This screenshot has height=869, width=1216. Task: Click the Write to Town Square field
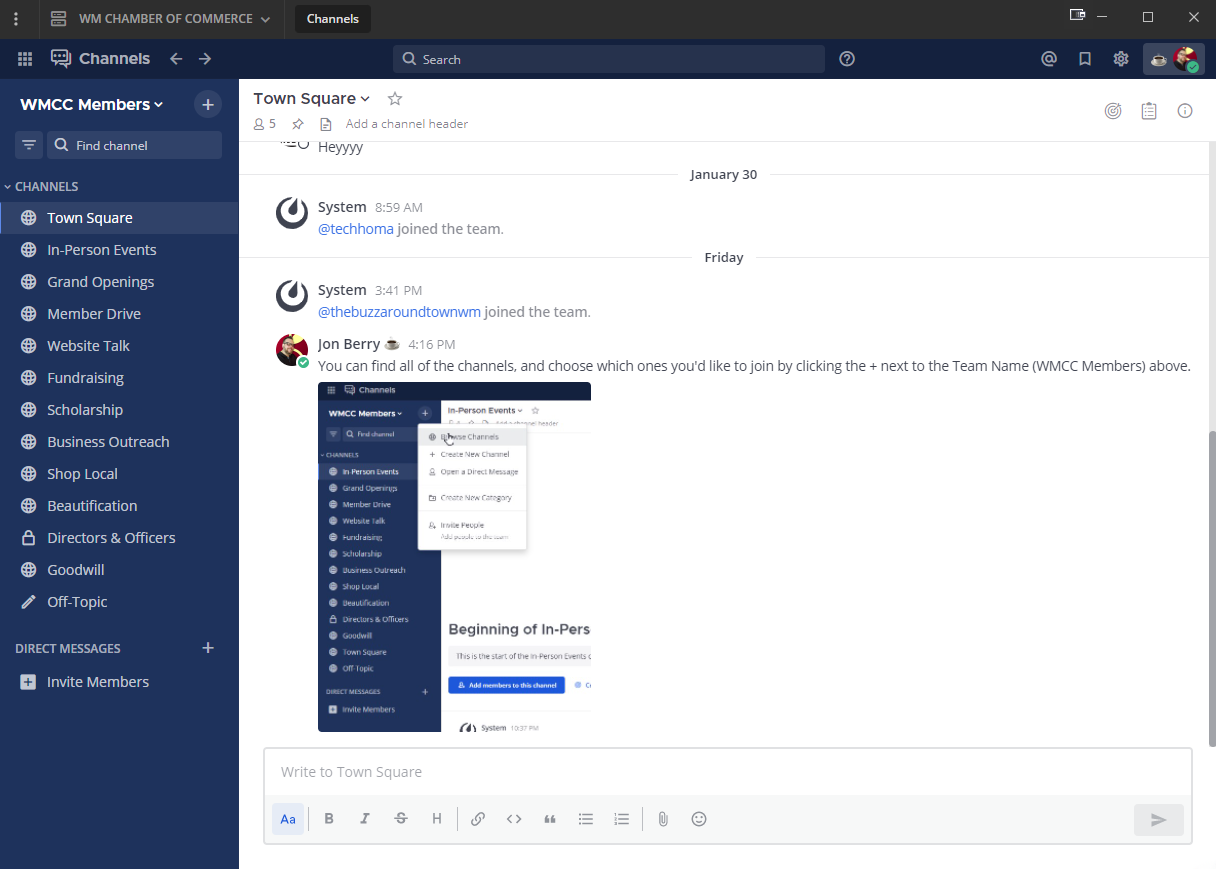coord(727,772)
